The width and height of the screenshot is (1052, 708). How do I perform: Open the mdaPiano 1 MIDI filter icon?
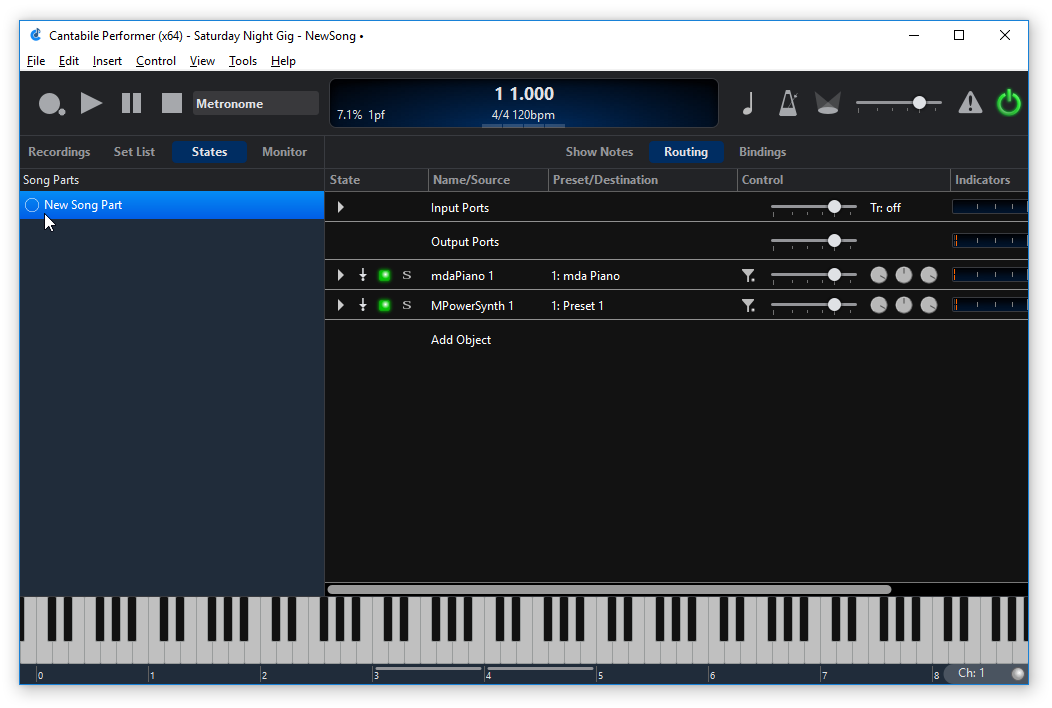coord(748,275)
